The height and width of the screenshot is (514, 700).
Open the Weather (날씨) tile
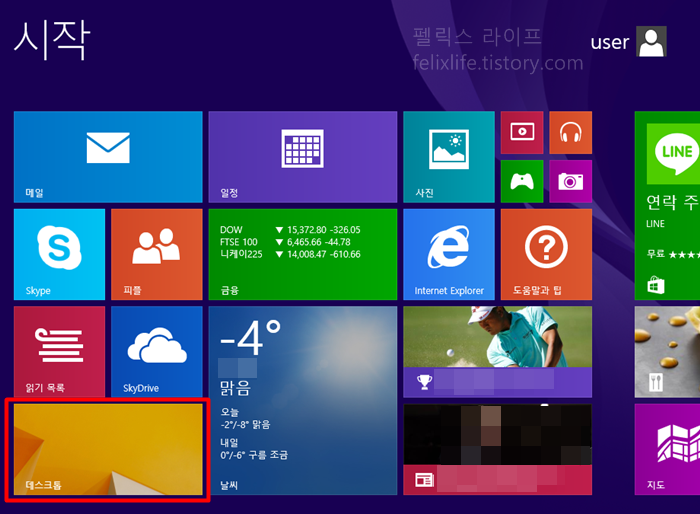click(x=303, y=400)
